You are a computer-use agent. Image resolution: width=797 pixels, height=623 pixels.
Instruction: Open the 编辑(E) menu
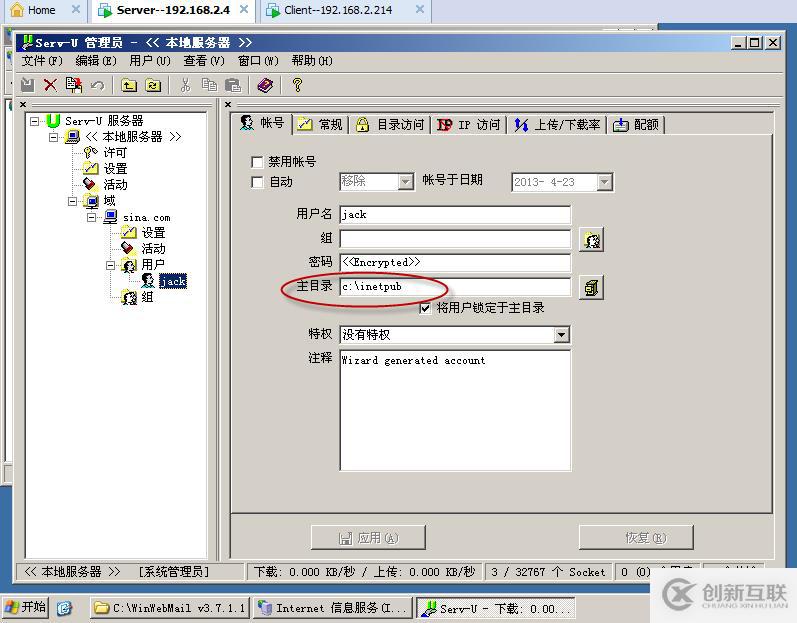(x=96, y=61)
